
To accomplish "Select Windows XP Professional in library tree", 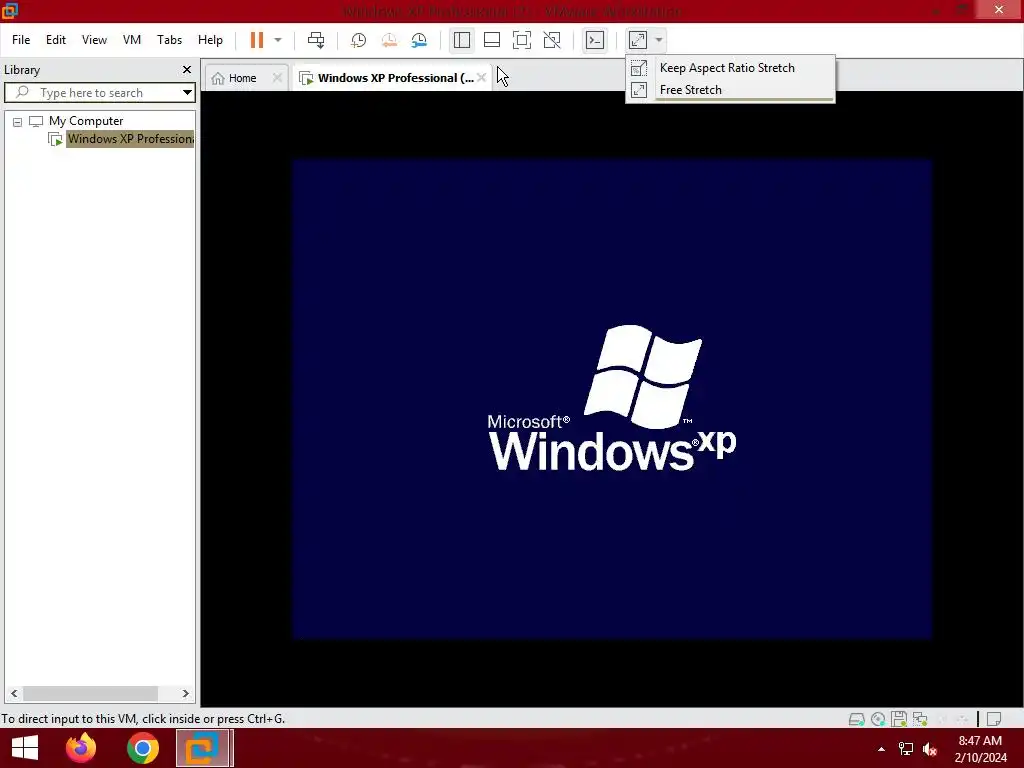I will click(x=130, y=139).
